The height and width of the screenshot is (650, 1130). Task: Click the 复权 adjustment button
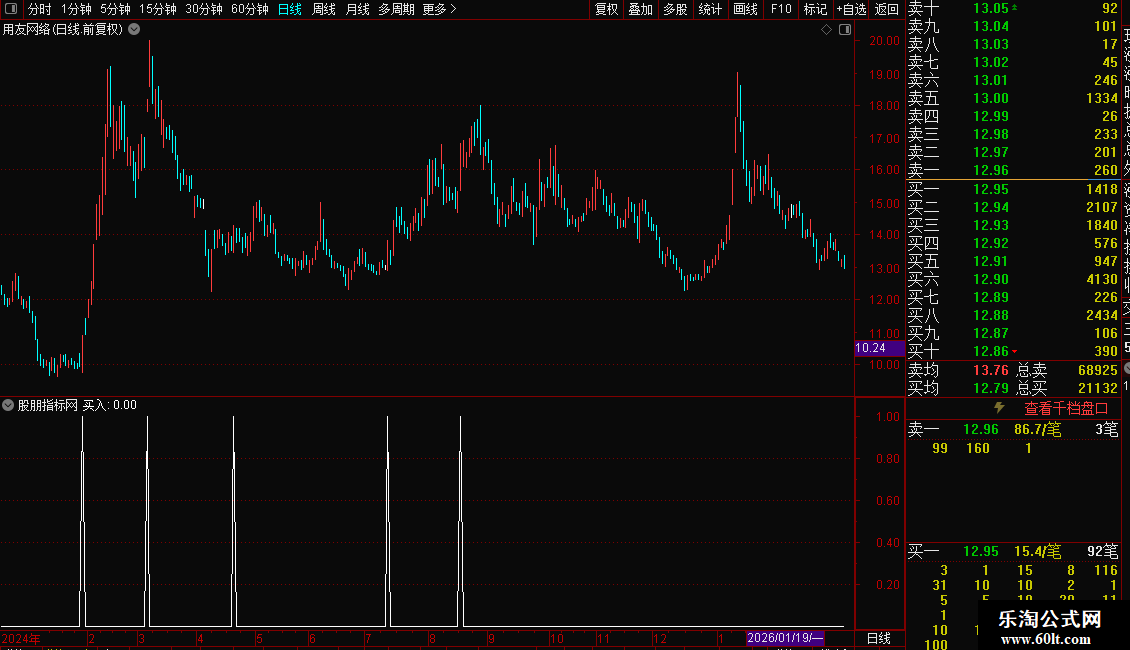point(606,9)
